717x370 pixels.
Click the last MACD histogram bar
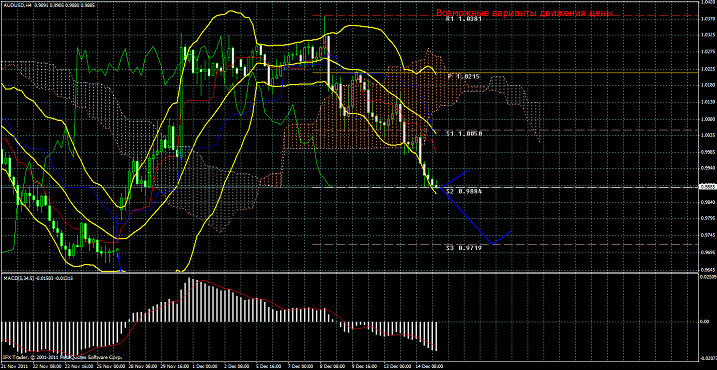[436, 336]
